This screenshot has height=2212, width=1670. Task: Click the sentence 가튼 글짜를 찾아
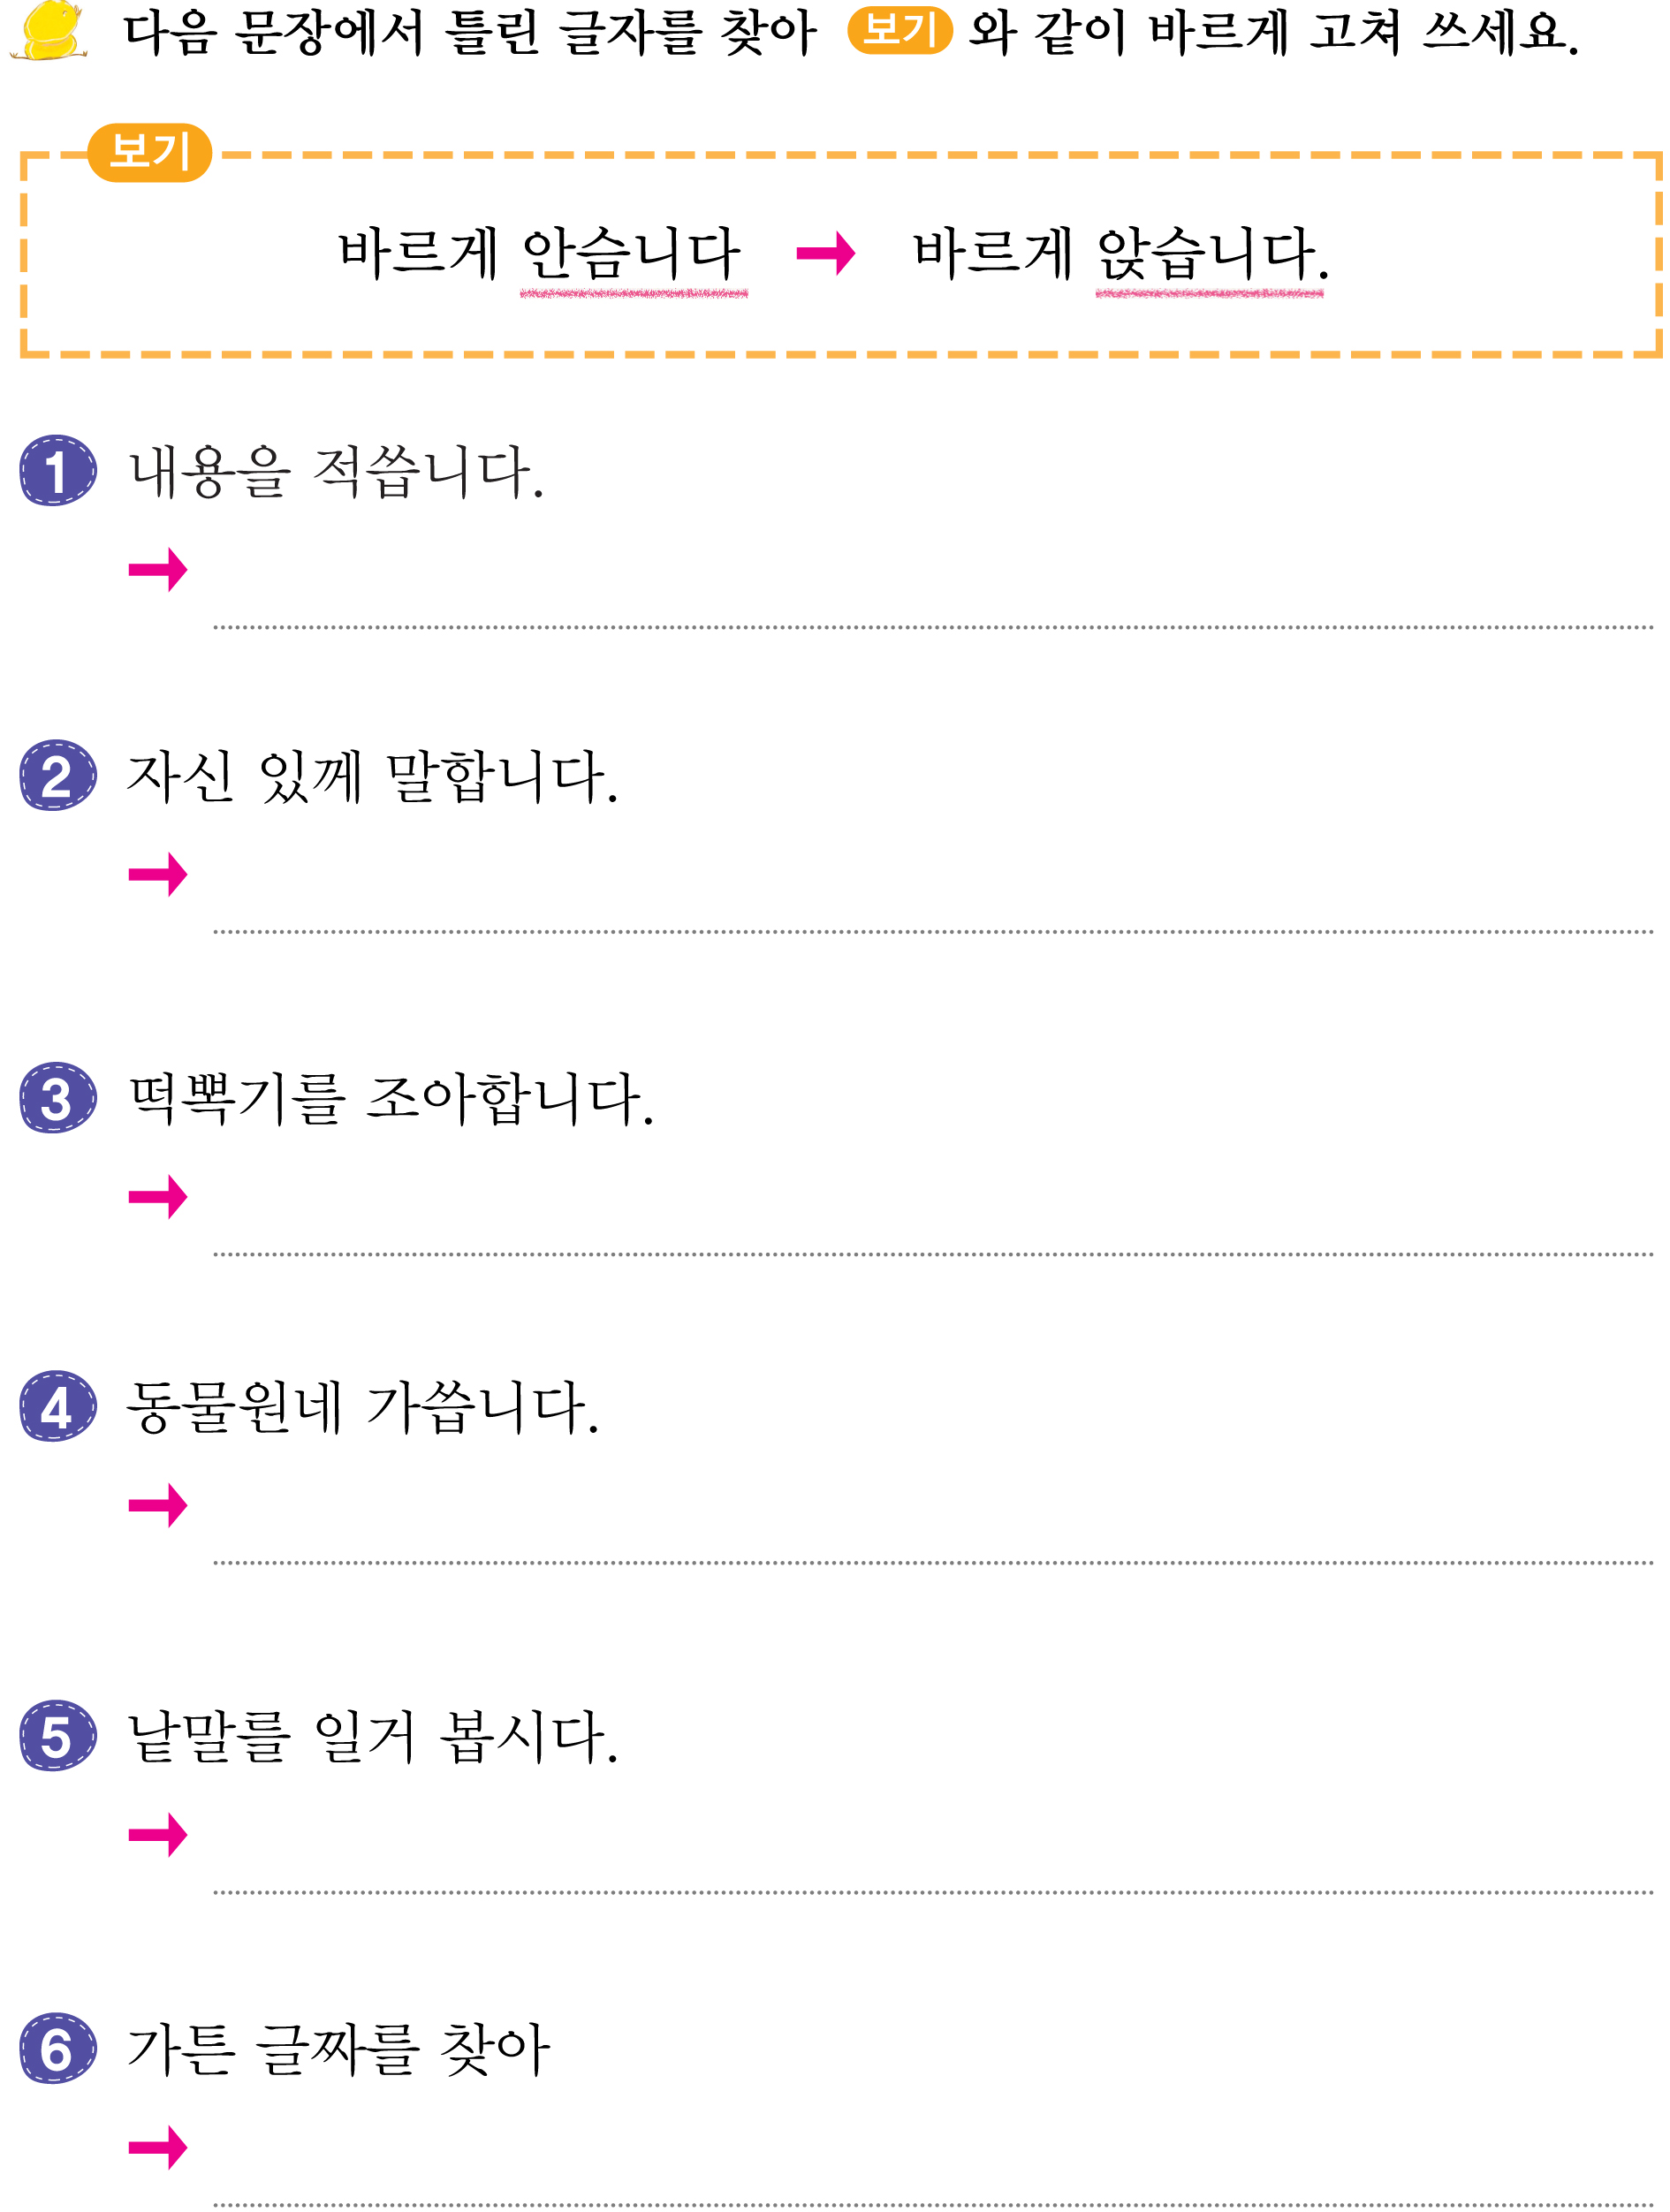click(x=339, y=2049)
